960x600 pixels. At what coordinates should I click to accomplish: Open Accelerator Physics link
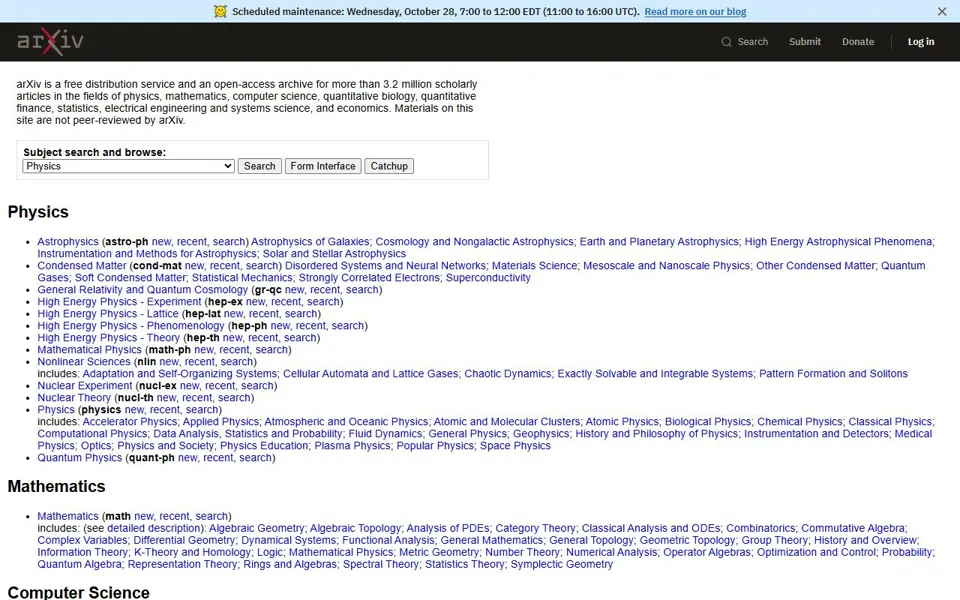click(130, 422)
